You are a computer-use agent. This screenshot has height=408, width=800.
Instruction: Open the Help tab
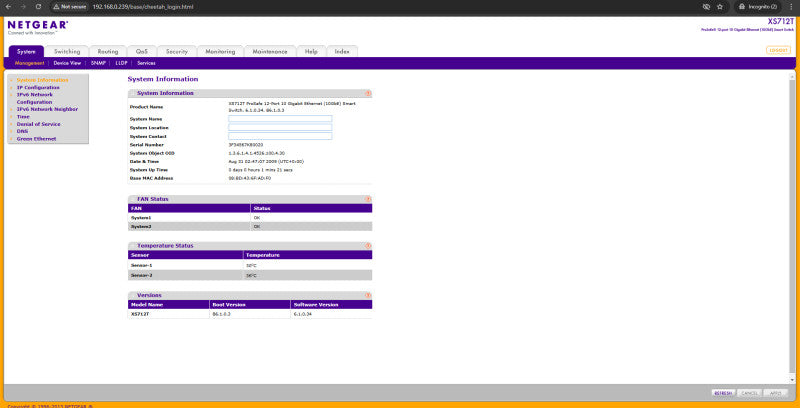[311, 52]
